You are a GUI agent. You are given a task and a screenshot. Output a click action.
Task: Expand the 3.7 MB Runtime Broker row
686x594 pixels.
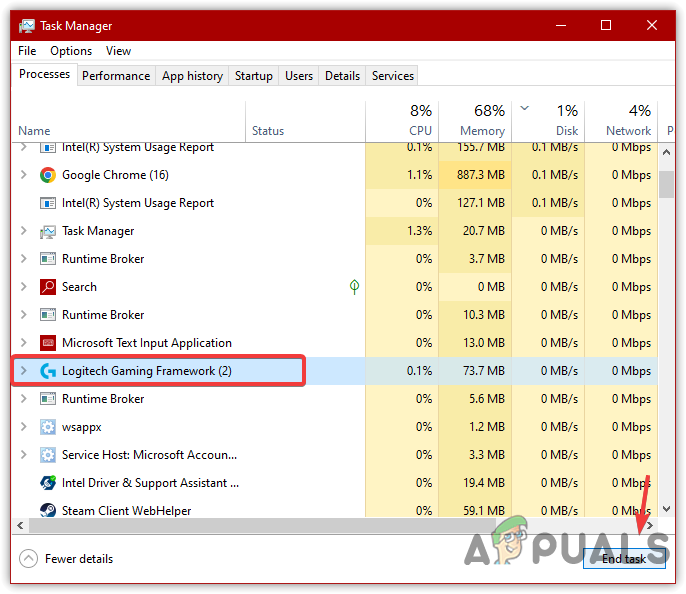click(24, 259)
